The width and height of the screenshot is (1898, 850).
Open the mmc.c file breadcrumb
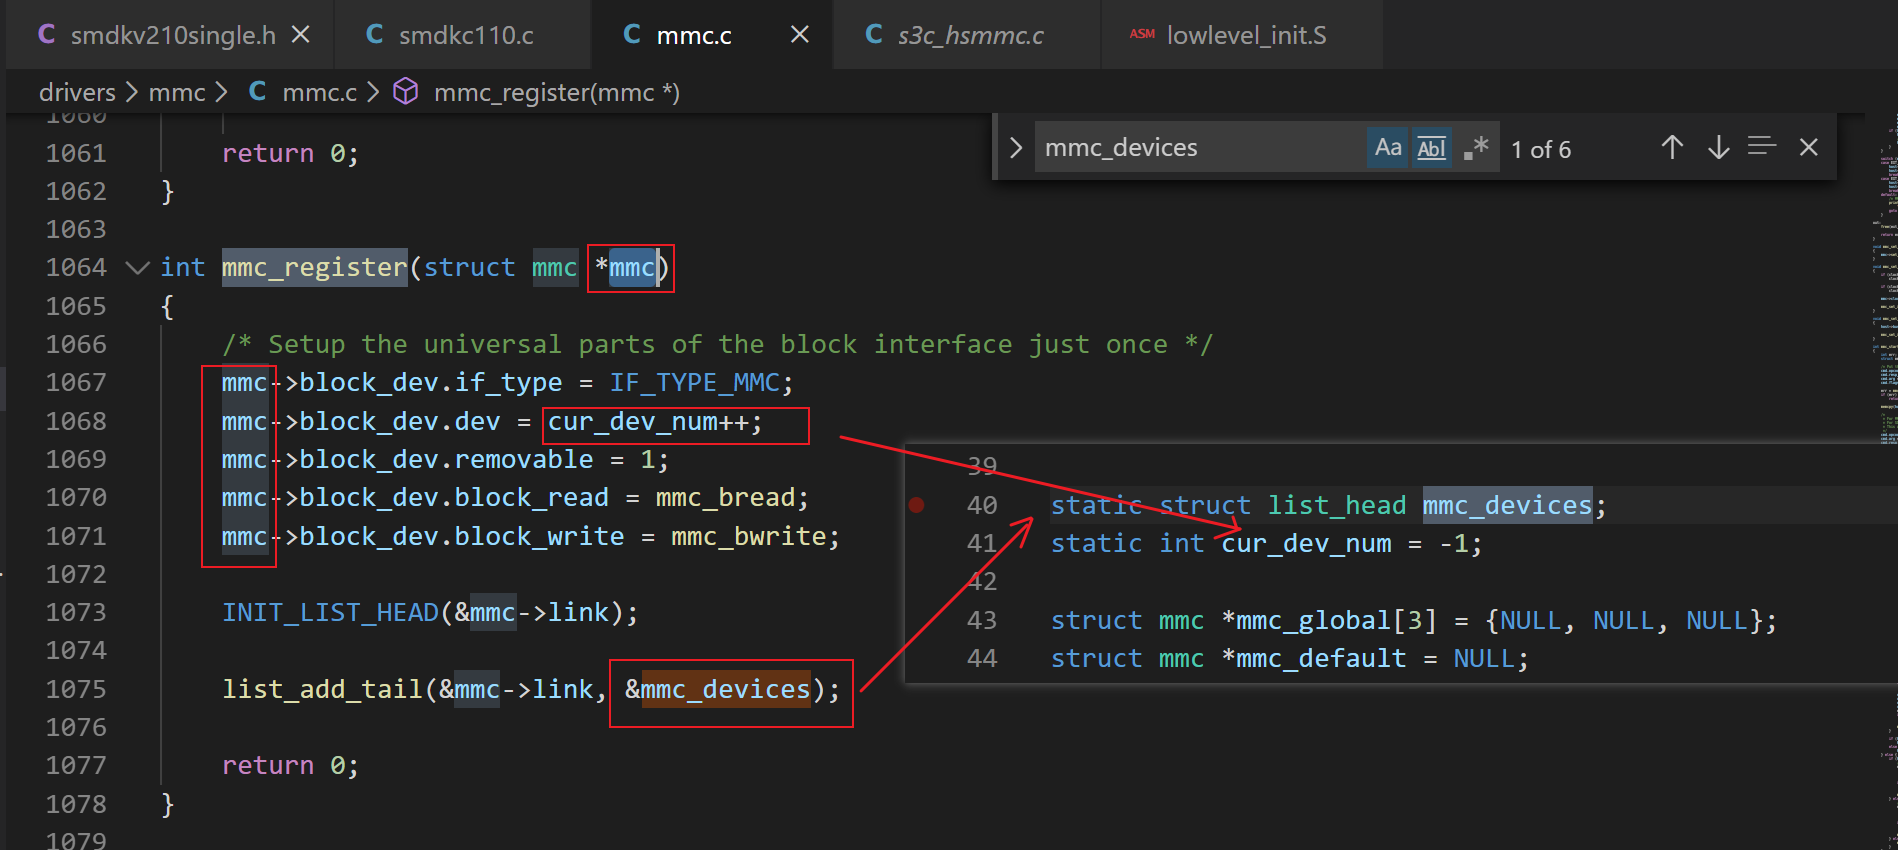319,92
